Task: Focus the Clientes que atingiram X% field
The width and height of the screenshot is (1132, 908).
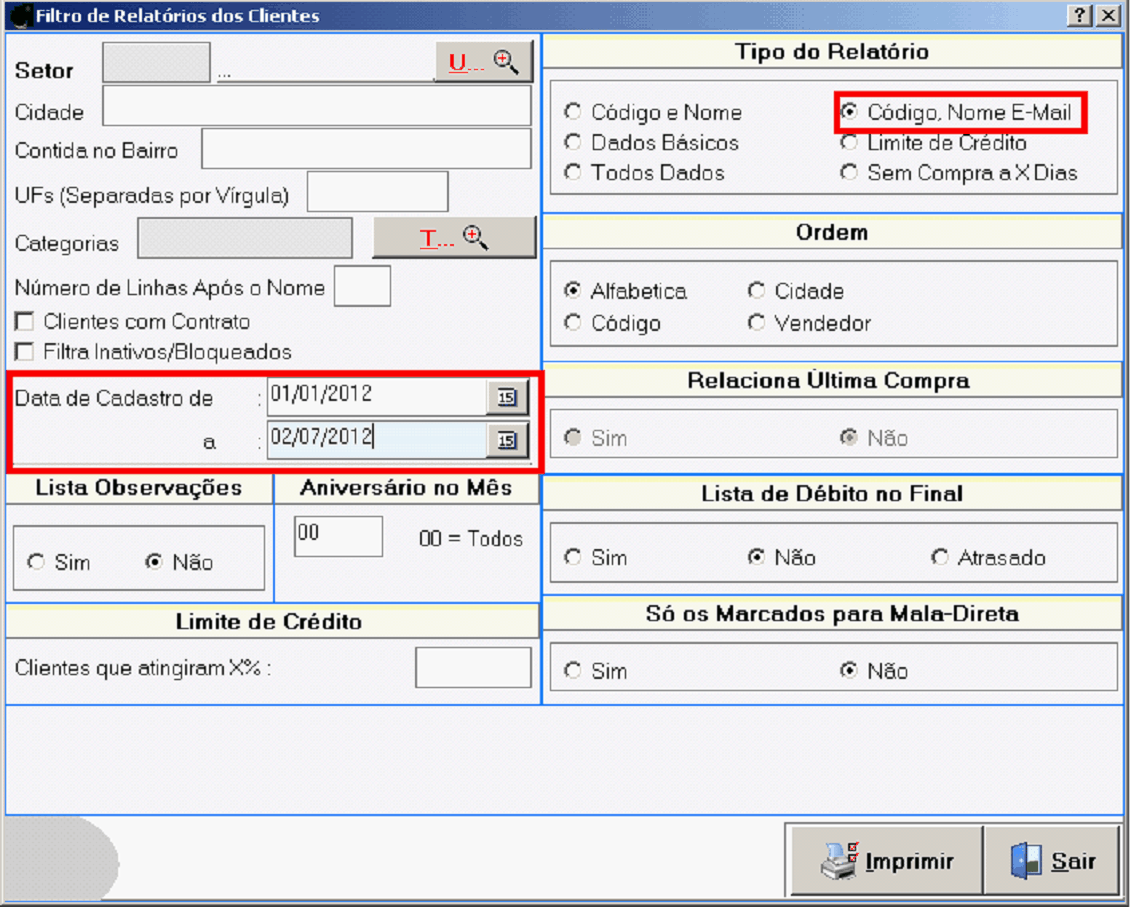Action: [473, 668]
